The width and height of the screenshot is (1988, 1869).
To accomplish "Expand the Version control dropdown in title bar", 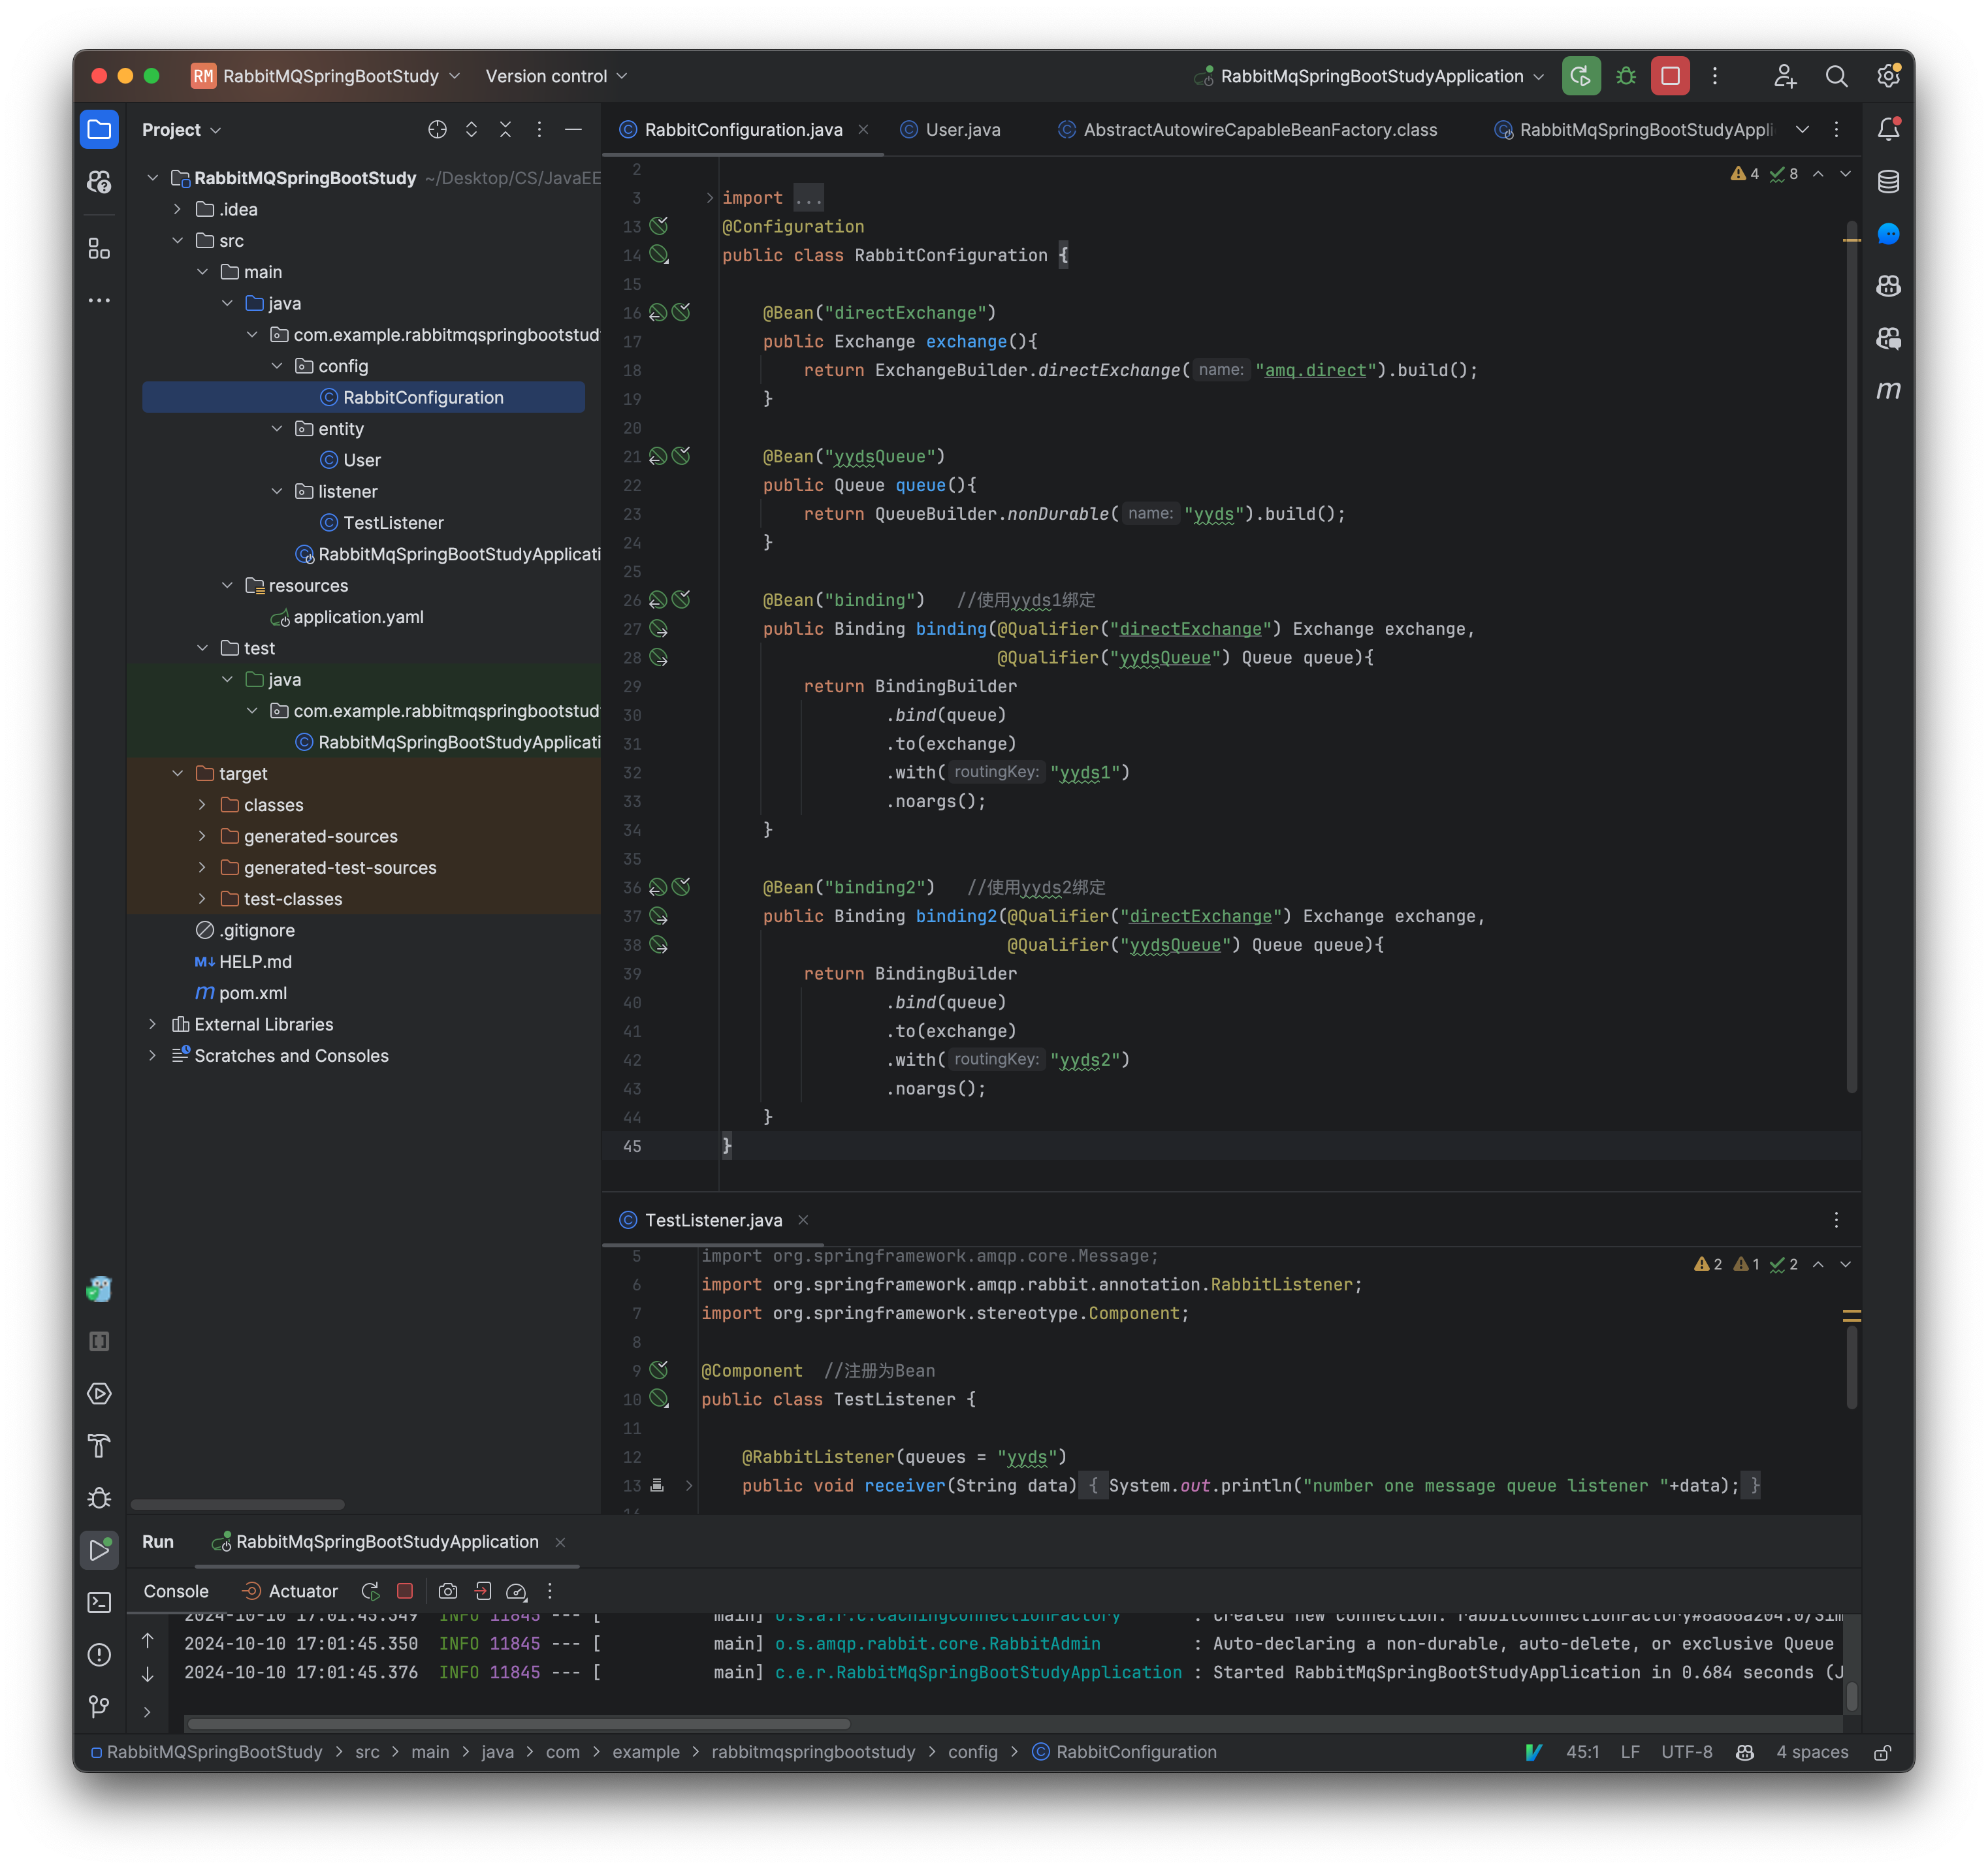I will tap(556, 76).
